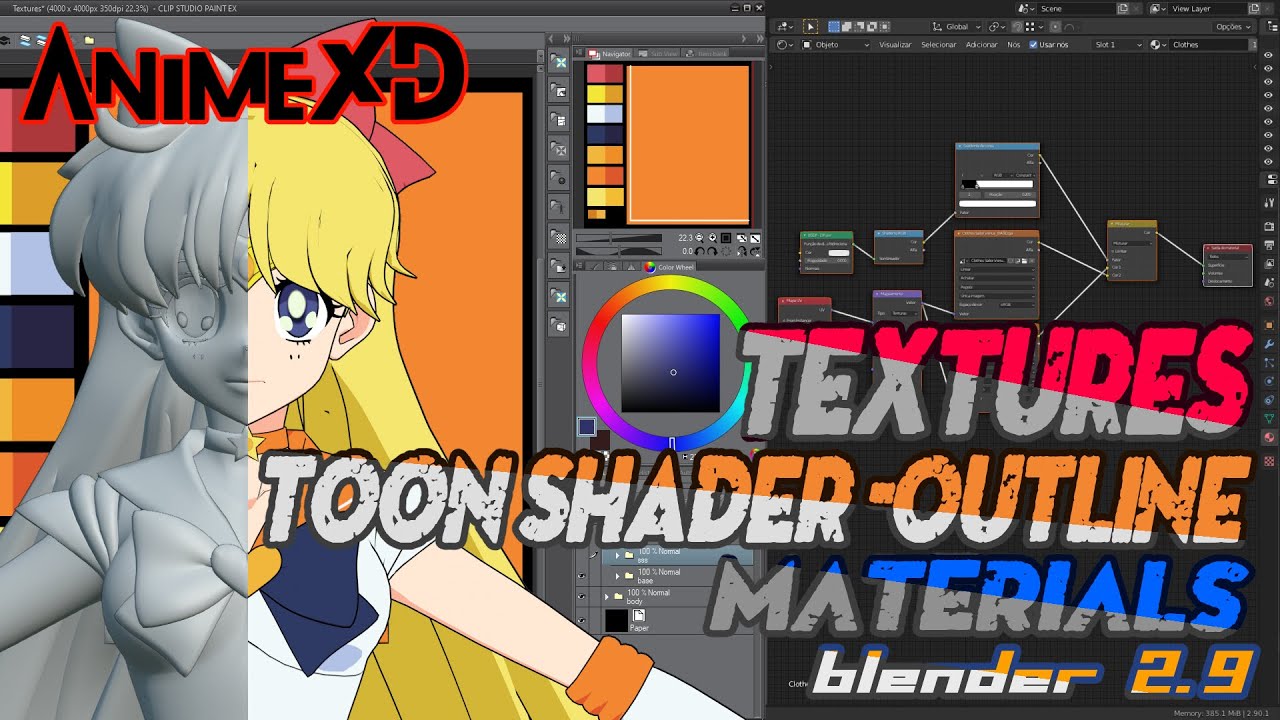1280x720 pixels.
Task: Click the Navigator rotate right icon
Action: pyautogui.click(x=712, y=251)
